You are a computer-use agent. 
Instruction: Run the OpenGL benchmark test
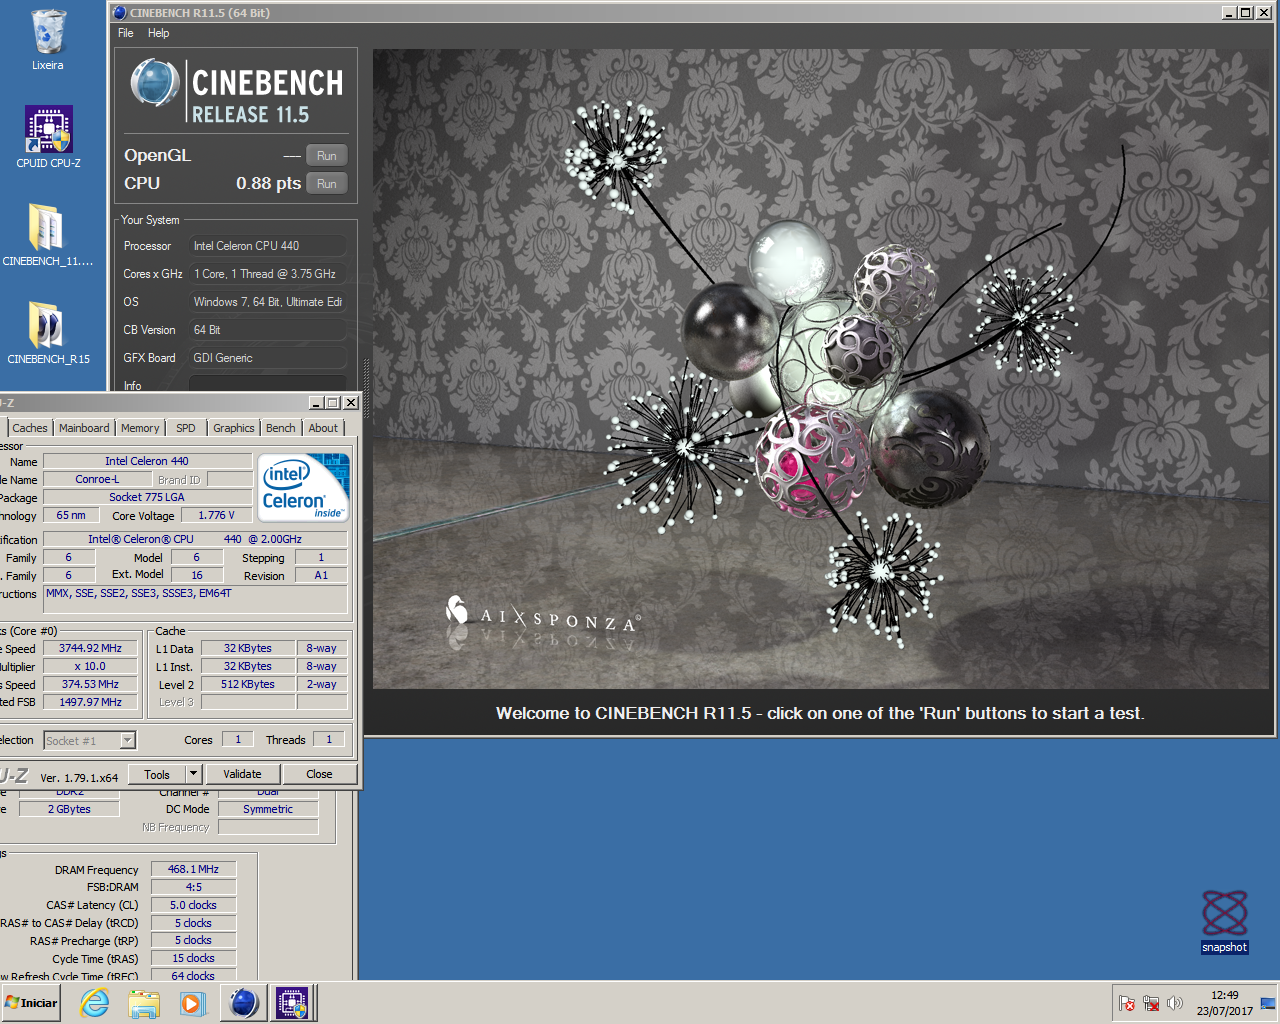coord(327,156)
